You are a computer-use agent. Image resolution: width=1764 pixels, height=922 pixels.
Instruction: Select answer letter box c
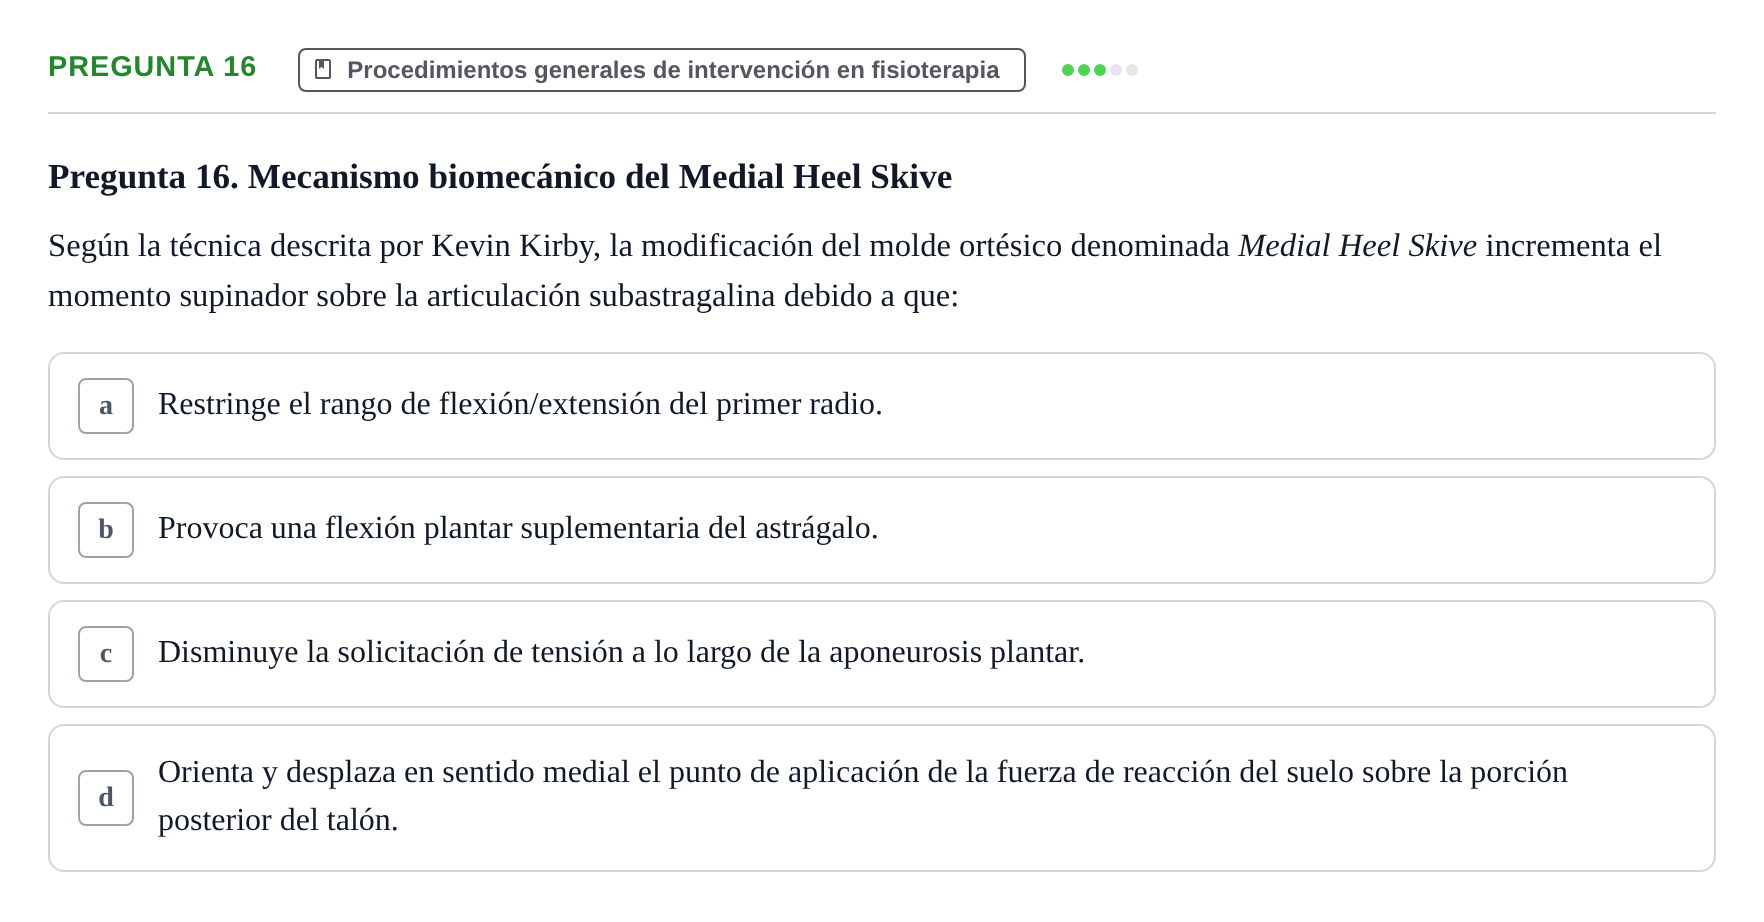[106, 654]
